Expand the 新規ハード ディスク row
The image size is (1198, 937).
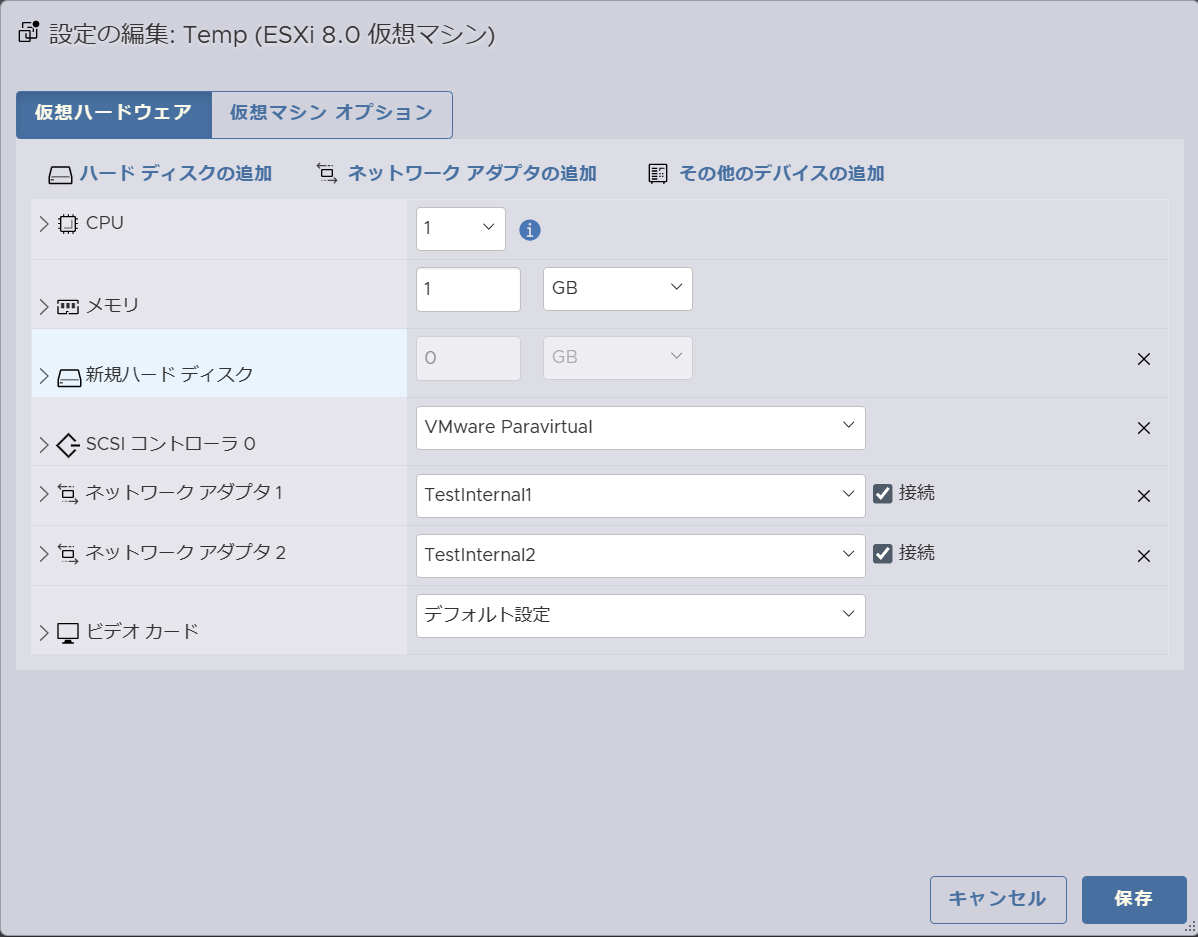[x=44, y=376]
